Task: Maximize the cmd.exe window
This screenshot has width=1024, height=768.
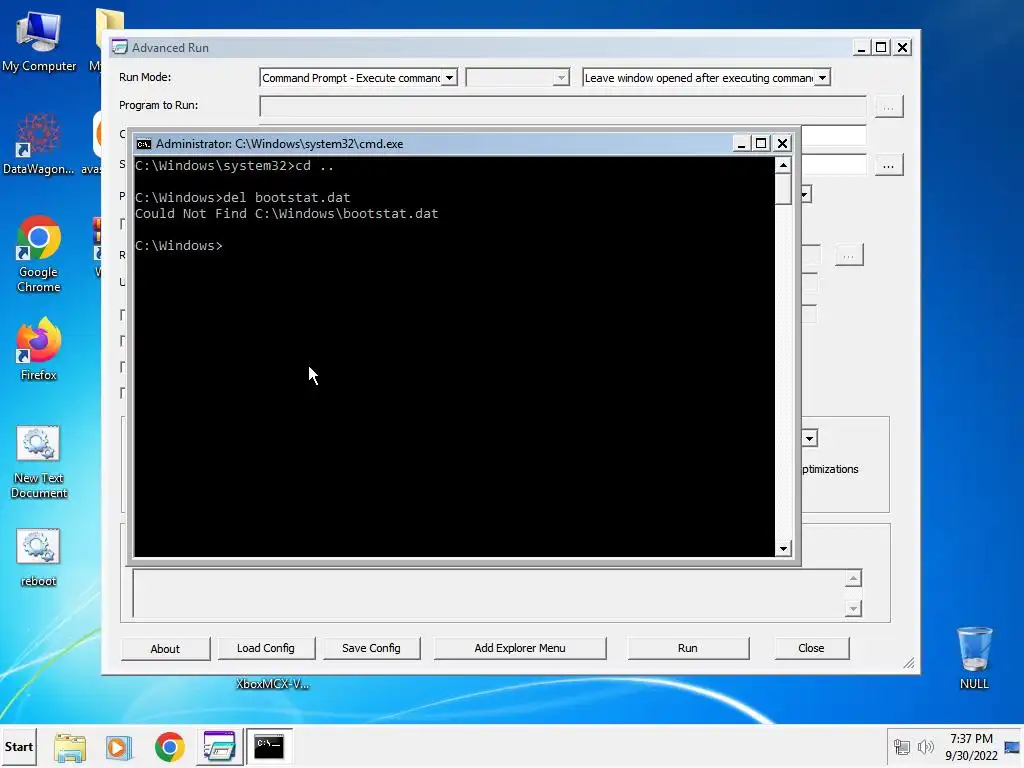Action: click(761, 144)
